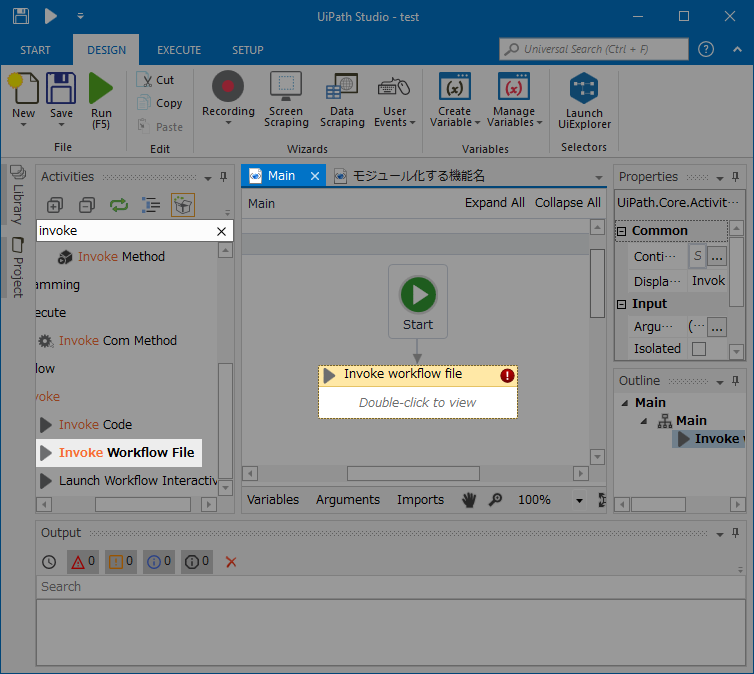The height and width of the screenshot is (674, 754).
Task: Click quick-access run icon in title bar
Action: 50,16
